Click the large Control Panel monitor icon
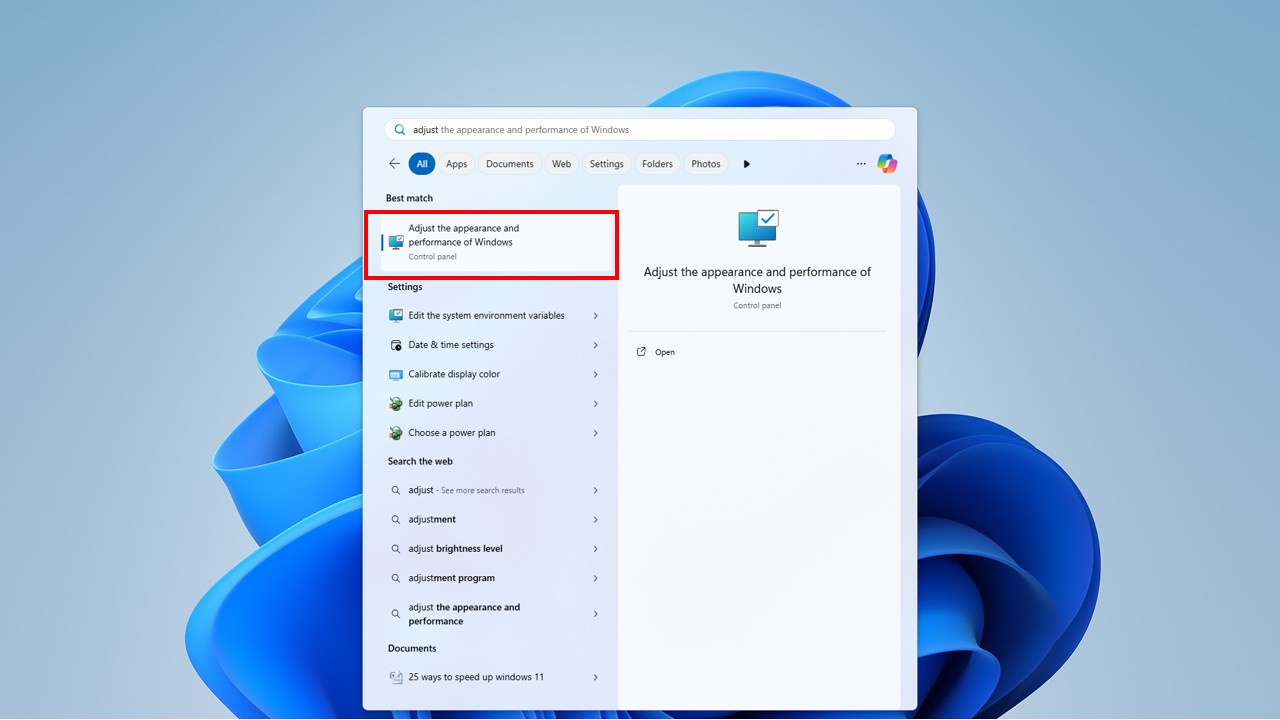1280x720 pixels. [757, 228]
